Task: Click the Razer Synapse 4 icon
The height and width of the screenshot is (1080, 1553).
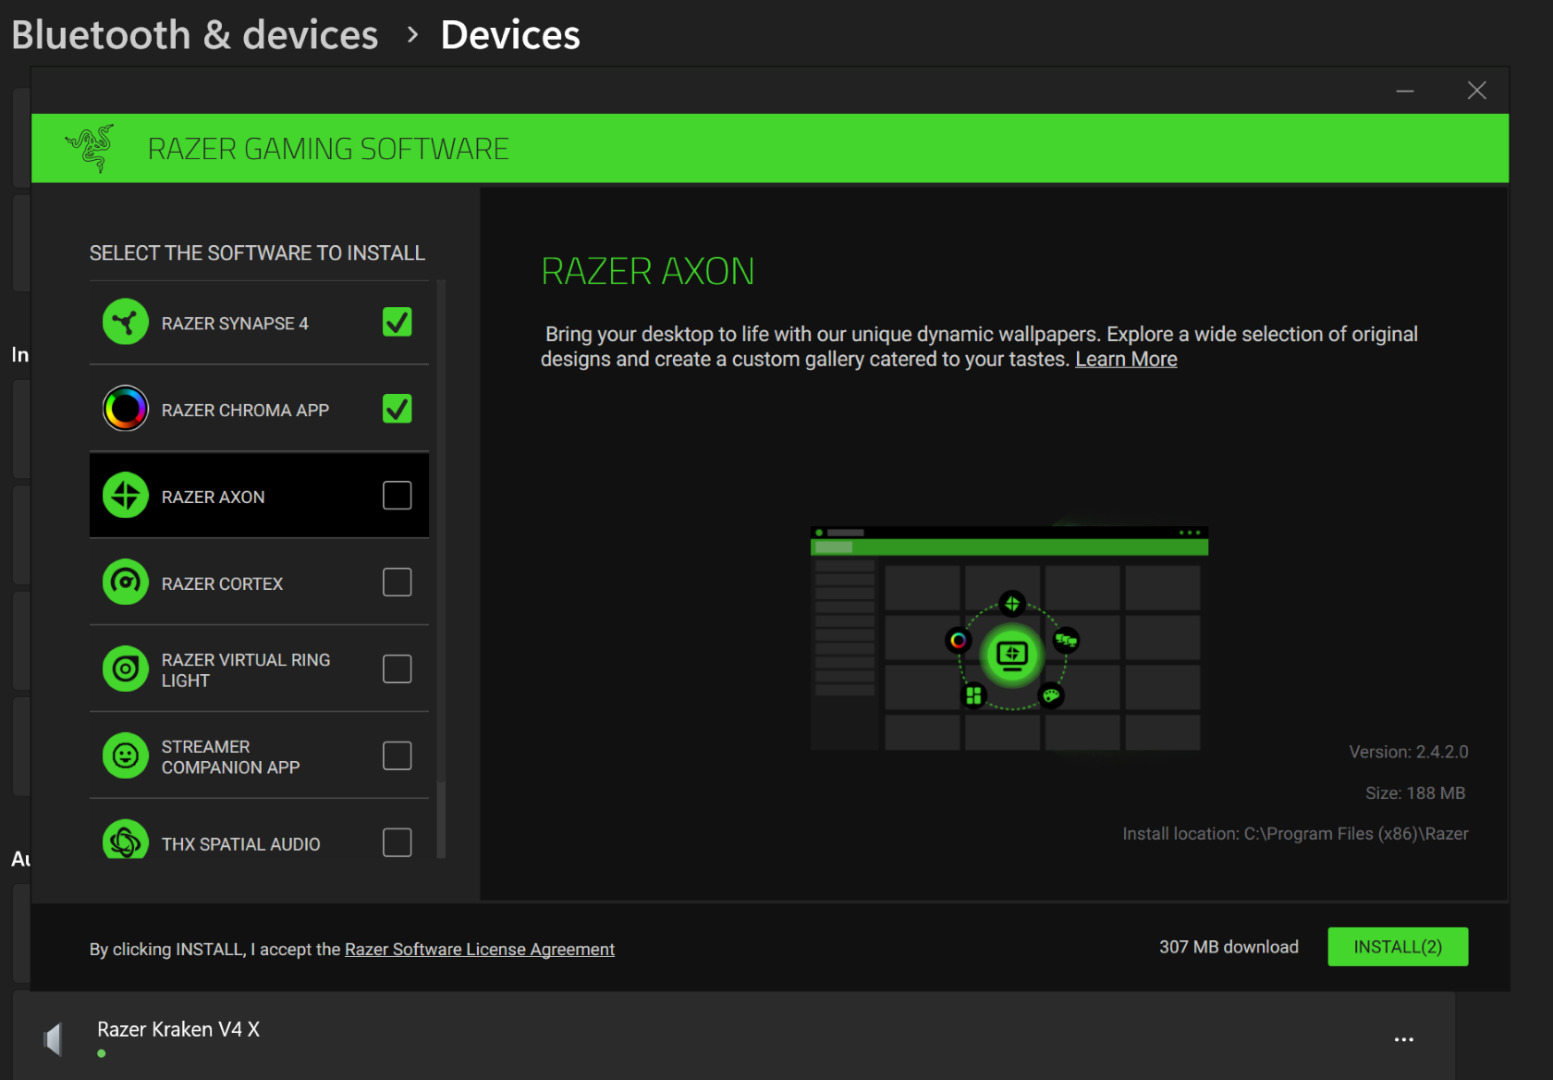Action: pos(125,323)
